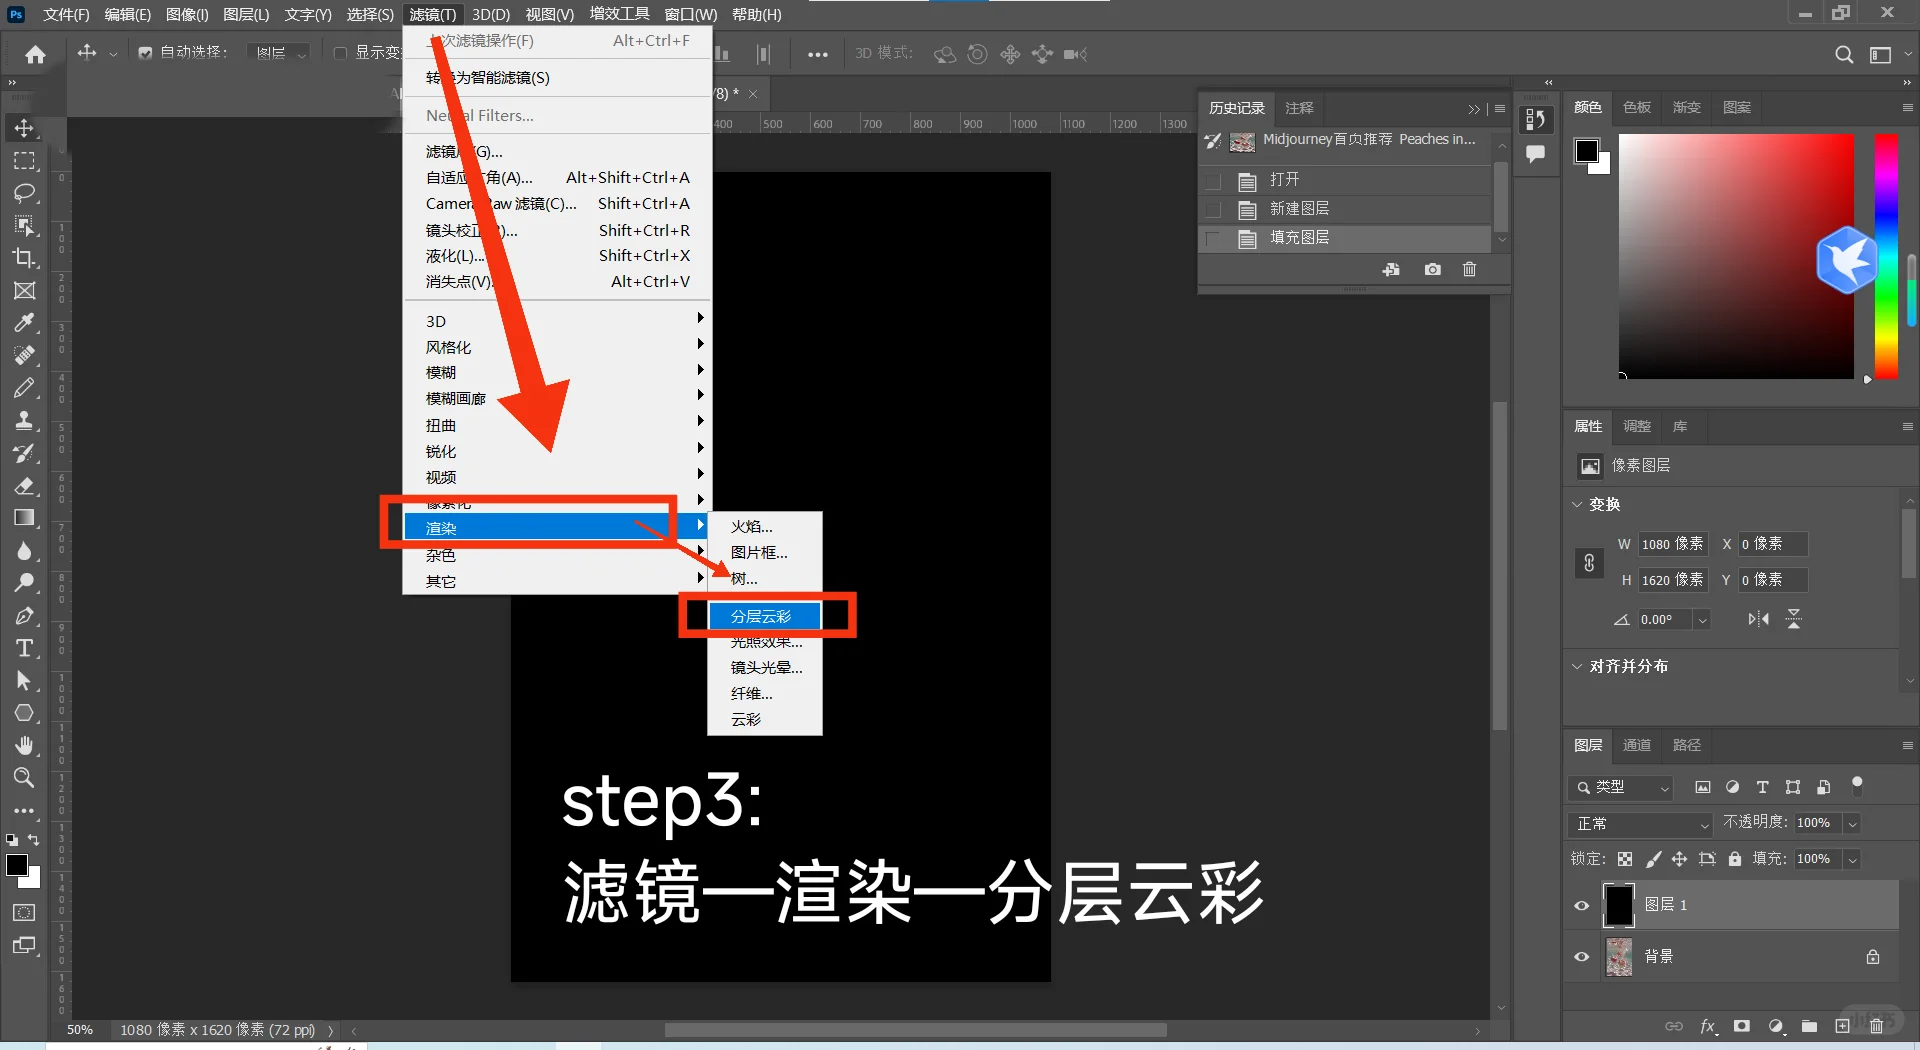Switch to the 色板 tab
Viewport: 1920px width, 1050px height.
(1636, 107)
